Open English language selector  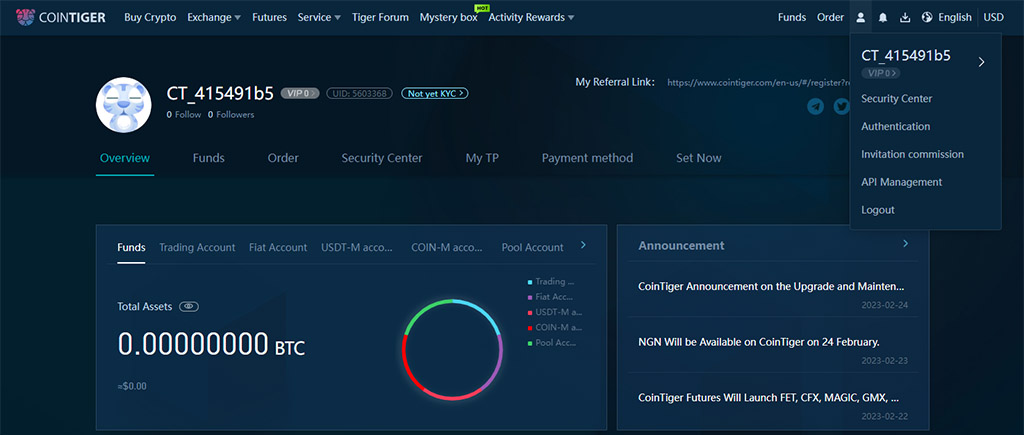955,18
